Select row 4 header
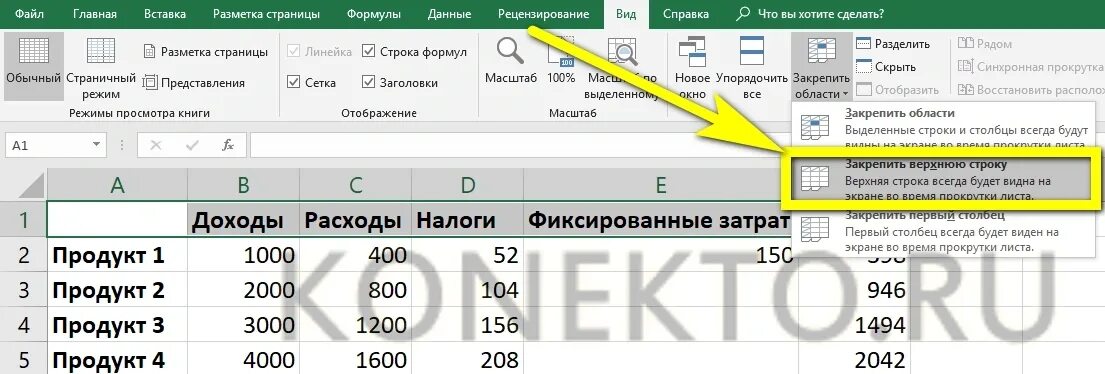Screen dimensions: 1105x374 [x=23, y=324]
